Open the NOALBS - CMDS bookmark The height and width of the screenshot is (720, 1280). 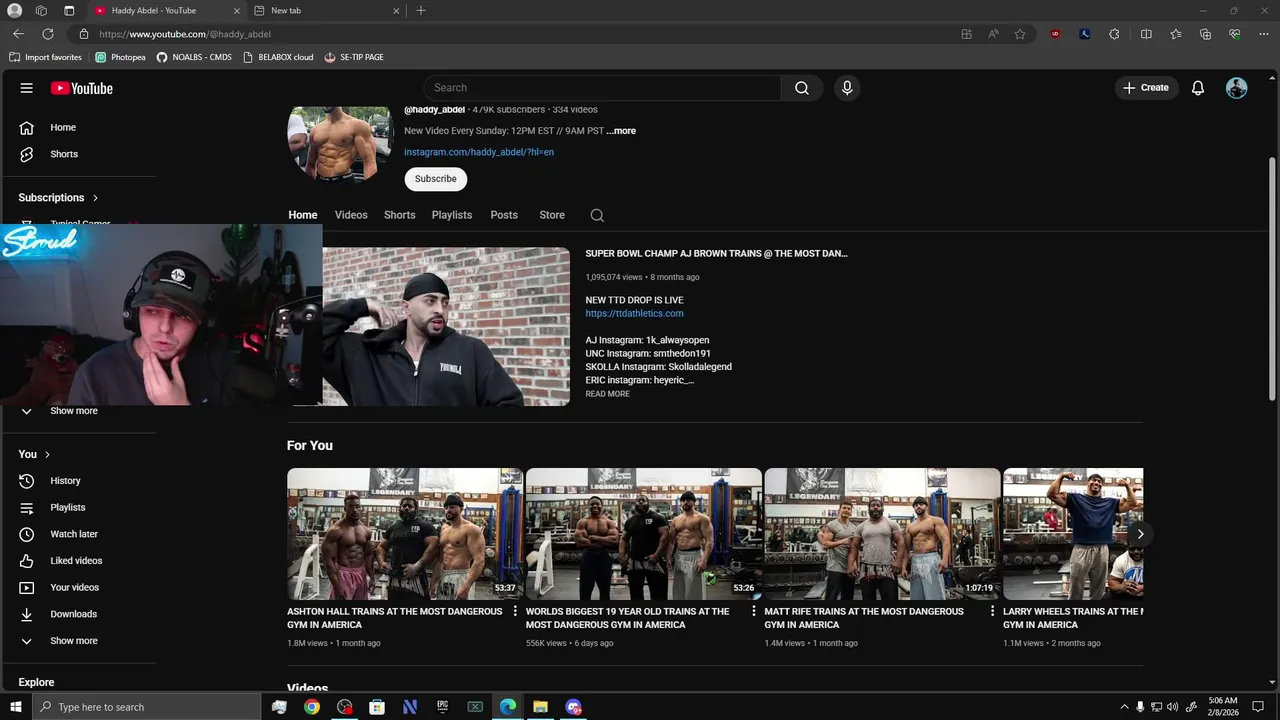coord(194,57)
